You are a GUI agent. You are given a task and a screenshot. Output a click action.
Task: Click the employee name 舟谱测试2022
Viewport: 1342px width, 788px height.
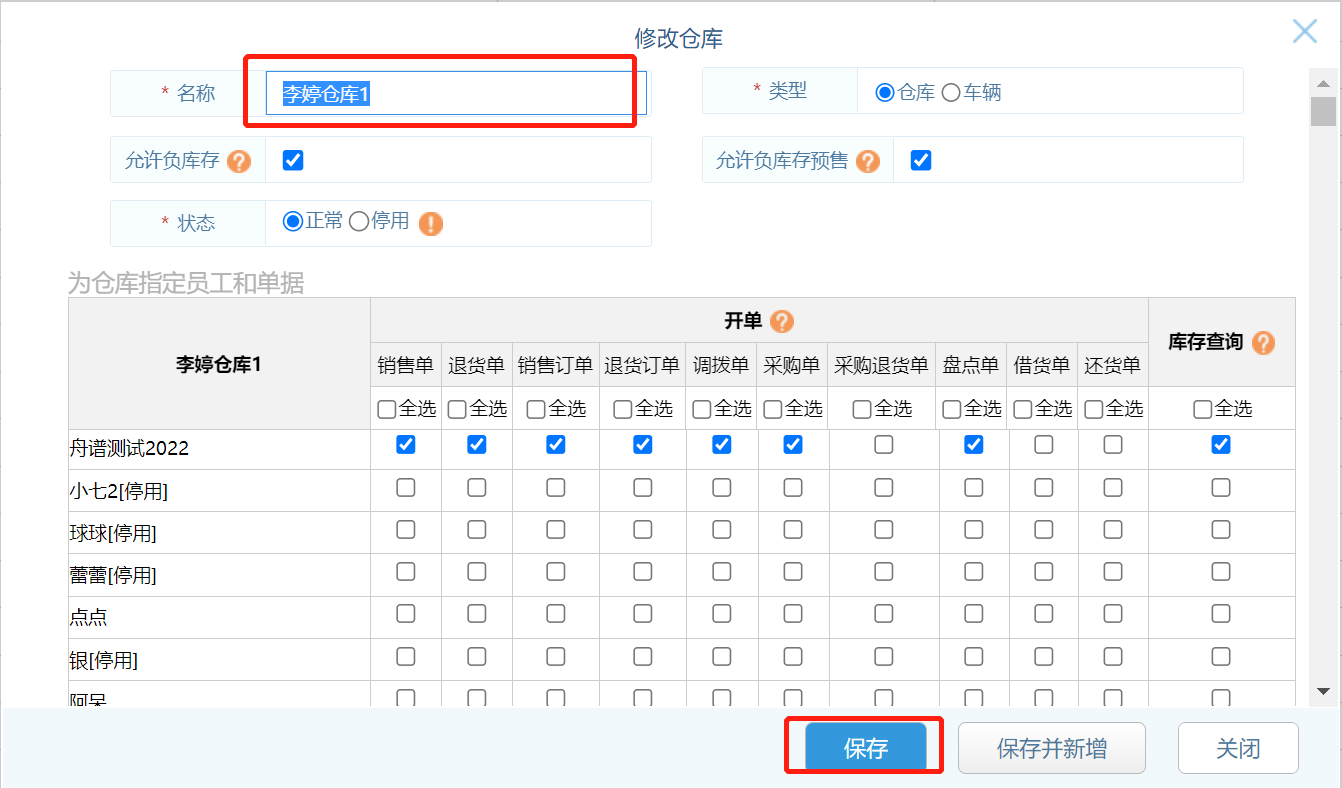(129, 449)
